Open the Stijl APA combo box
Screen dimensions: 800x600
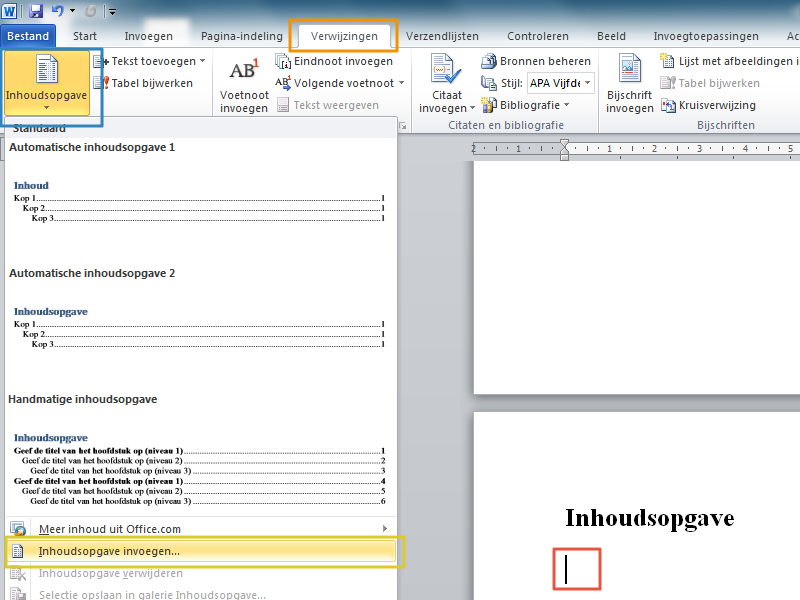(560, 83)
